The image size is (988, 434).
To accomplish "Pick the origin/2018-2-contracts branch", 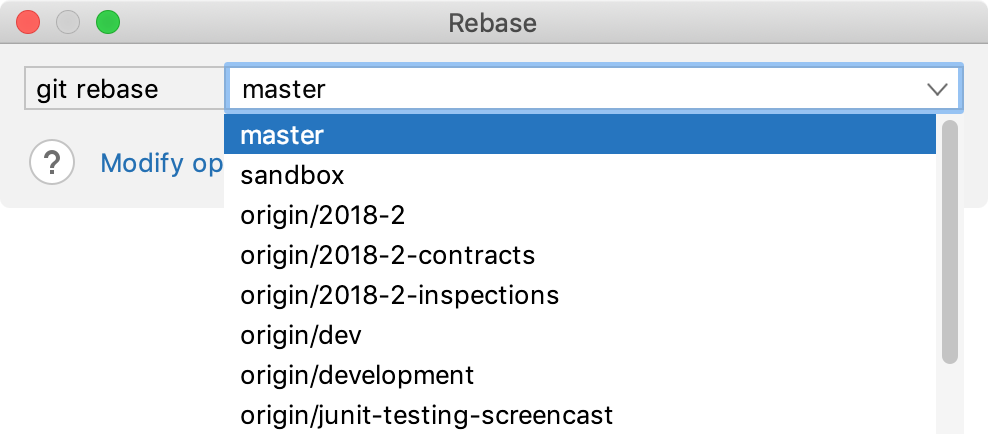I will pyautogui.click(x=388, y=255).
